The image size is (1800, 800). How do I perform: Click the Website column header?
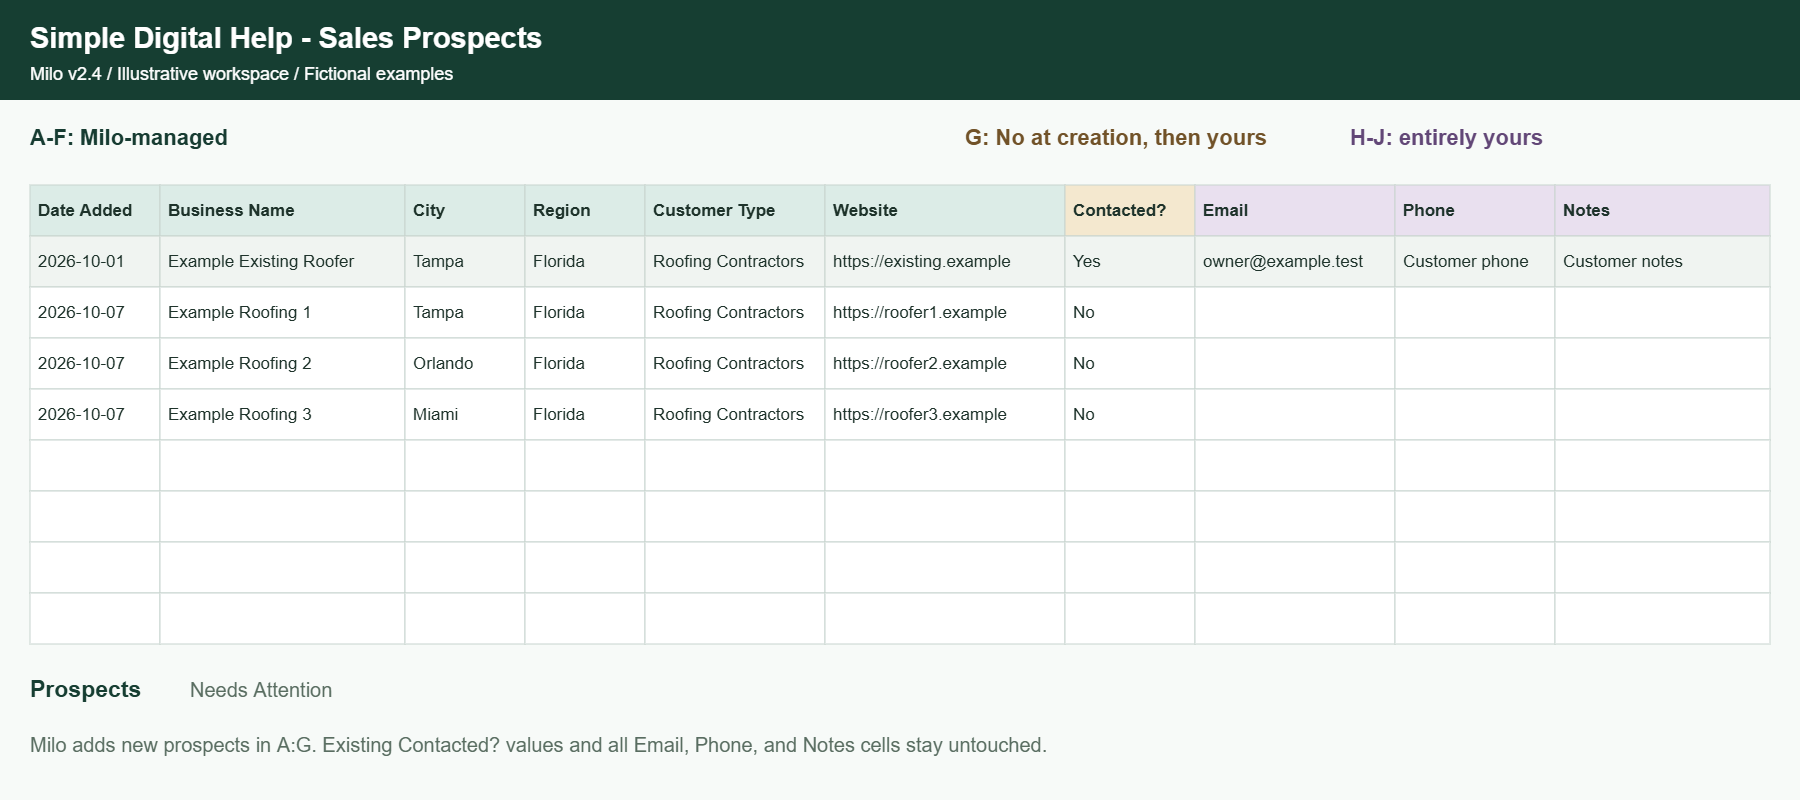click(x=945, y=210)
